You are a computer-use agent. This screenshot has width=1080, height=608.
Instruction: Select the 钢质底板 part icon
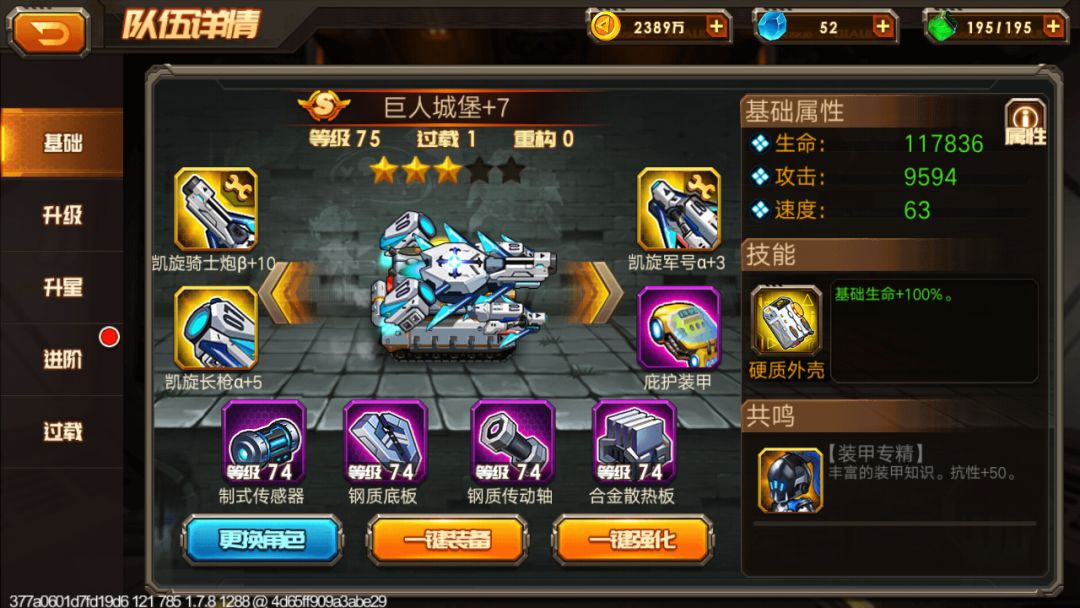pos(385,442)
